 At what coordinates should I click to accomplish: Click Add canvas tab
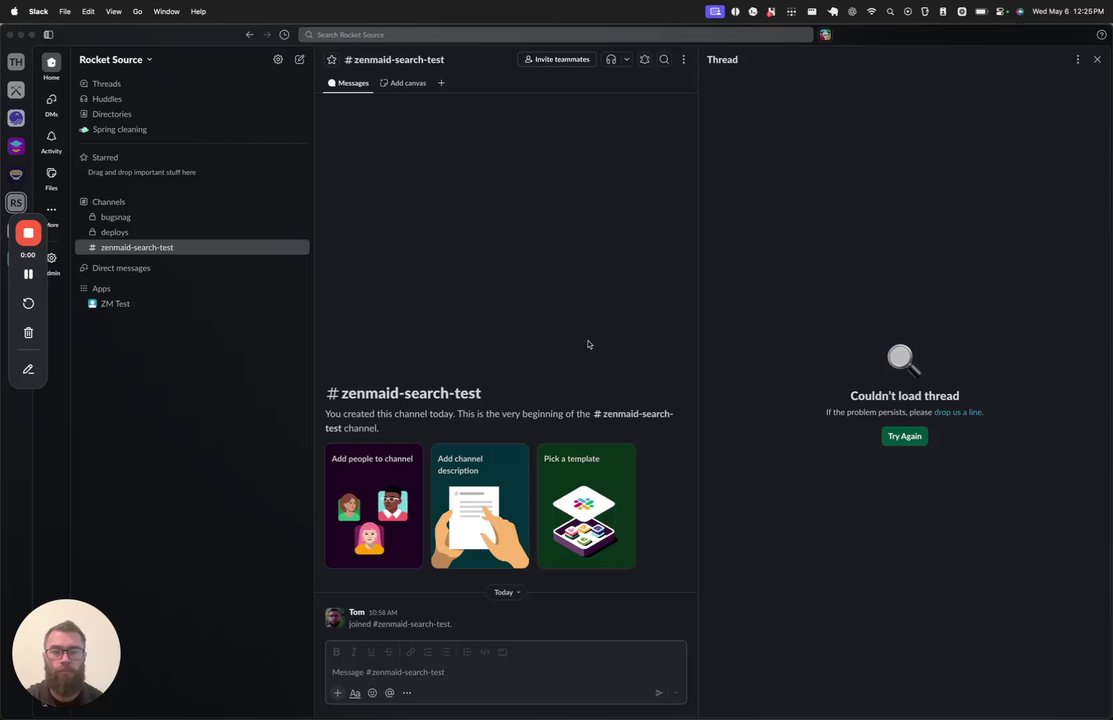(403, 83)
